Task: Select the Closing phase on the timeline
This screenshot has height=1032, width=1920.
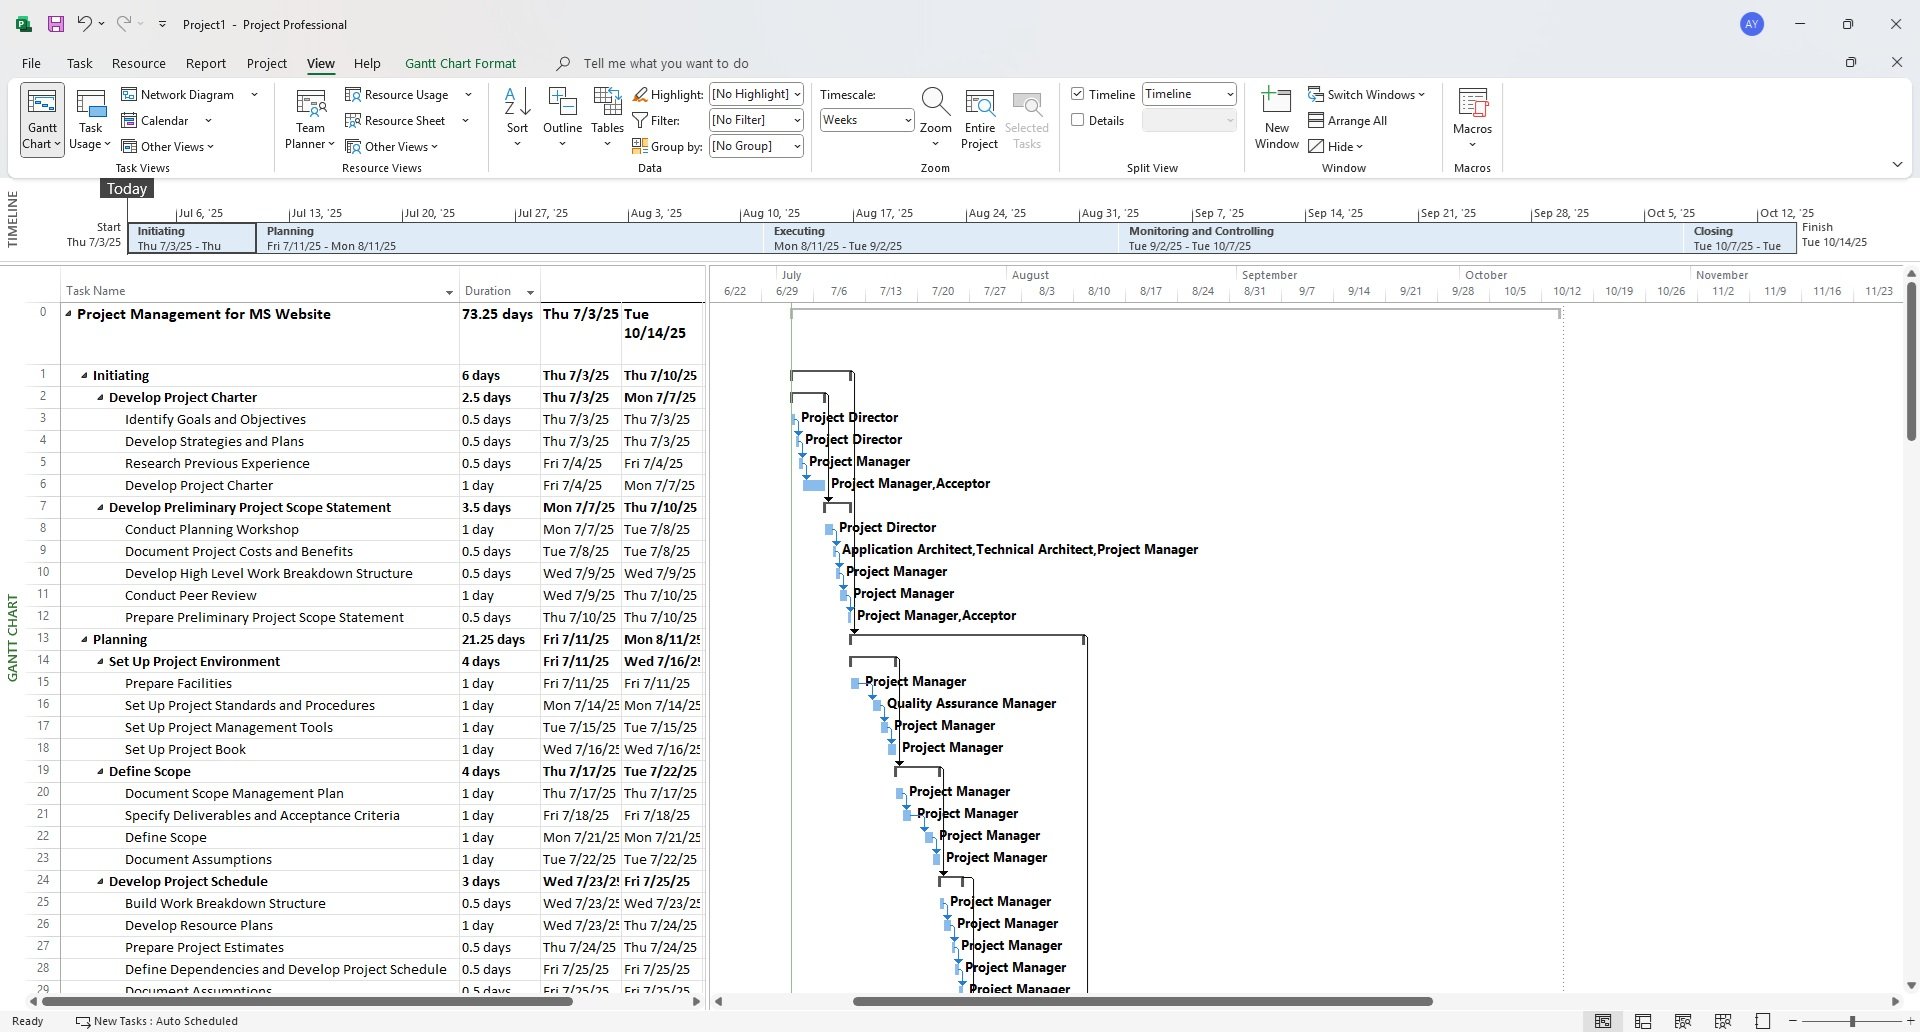Action: pyautogui.click(x=1740, y=238)
